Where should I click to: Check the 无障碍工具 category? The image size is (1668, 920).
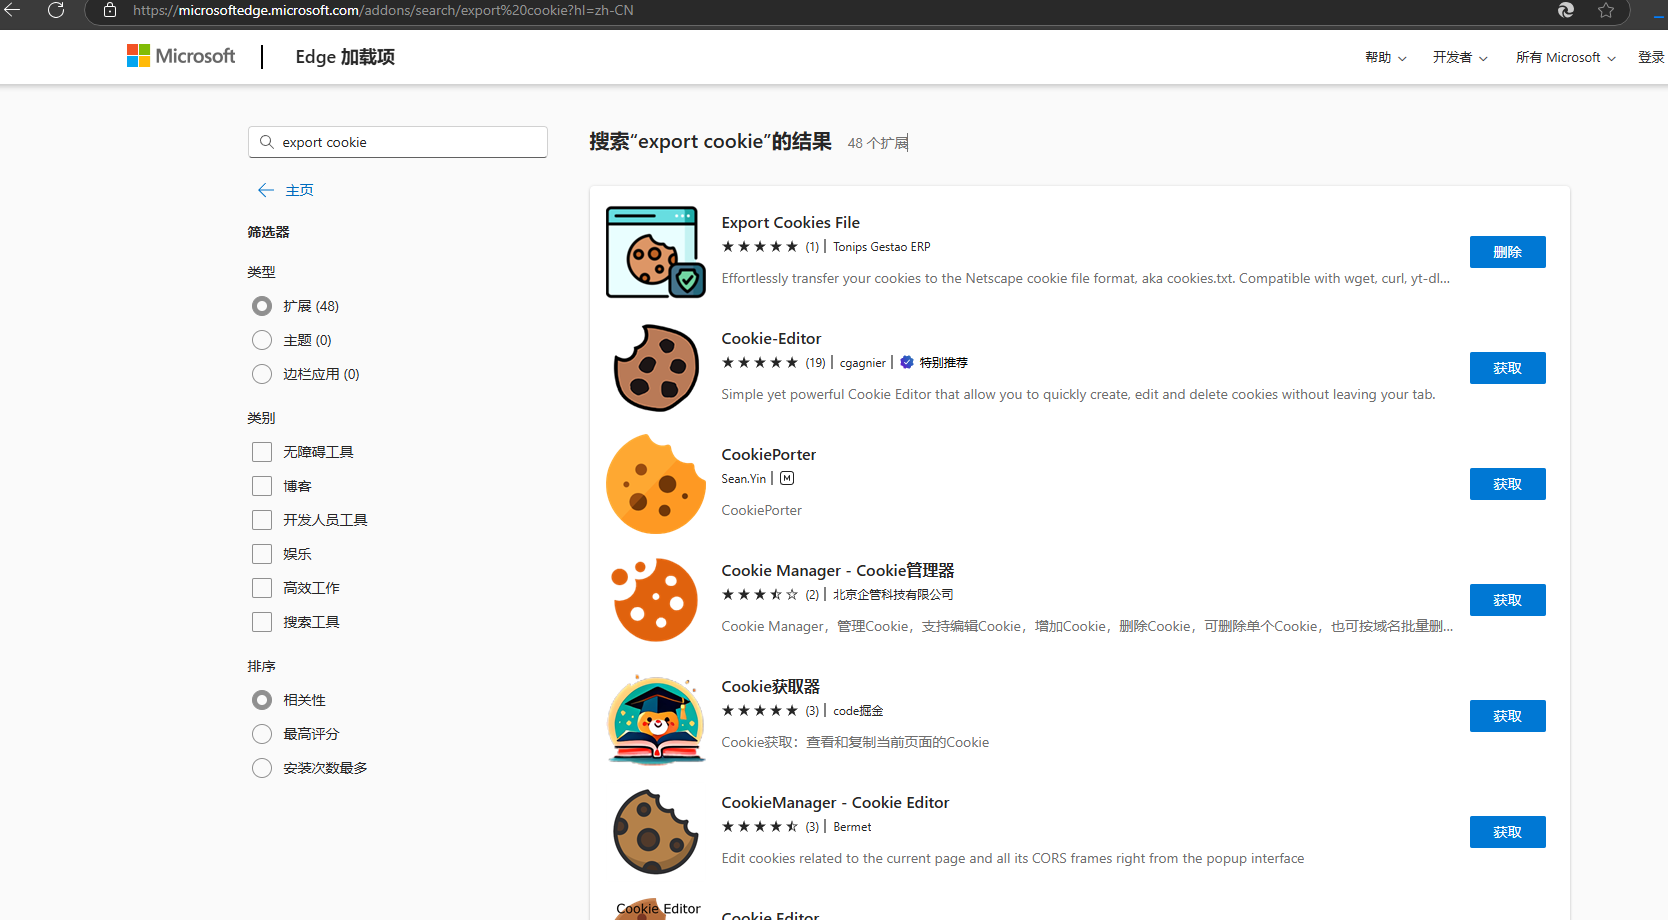(x=262, y=452)
